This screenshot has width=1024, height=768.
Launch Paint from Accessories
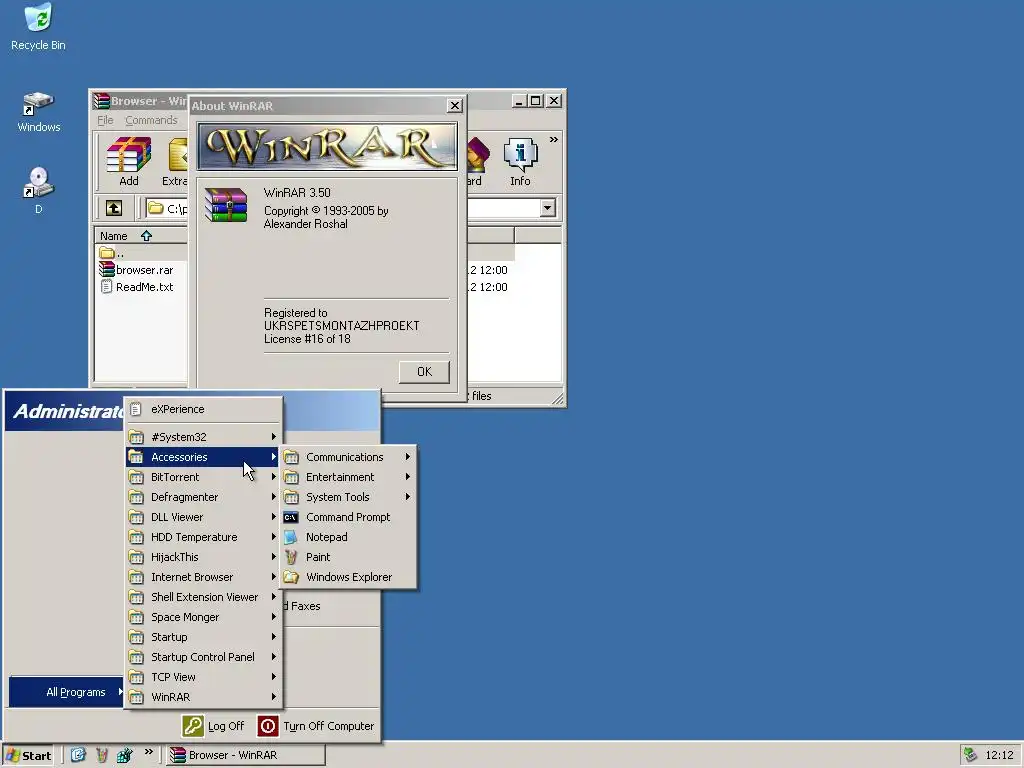348,557
